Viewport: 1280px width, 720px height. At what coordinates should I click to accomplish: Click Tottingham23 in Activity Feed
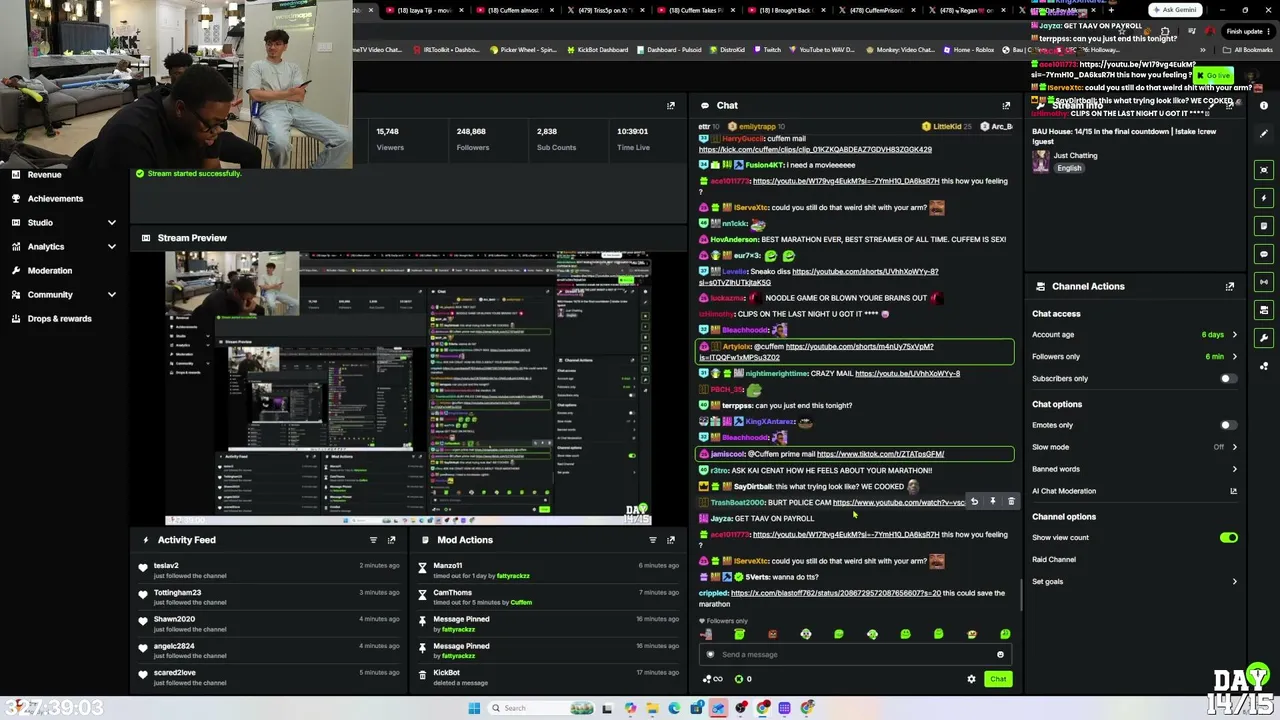pyautogui.click(x=177, y=593)
